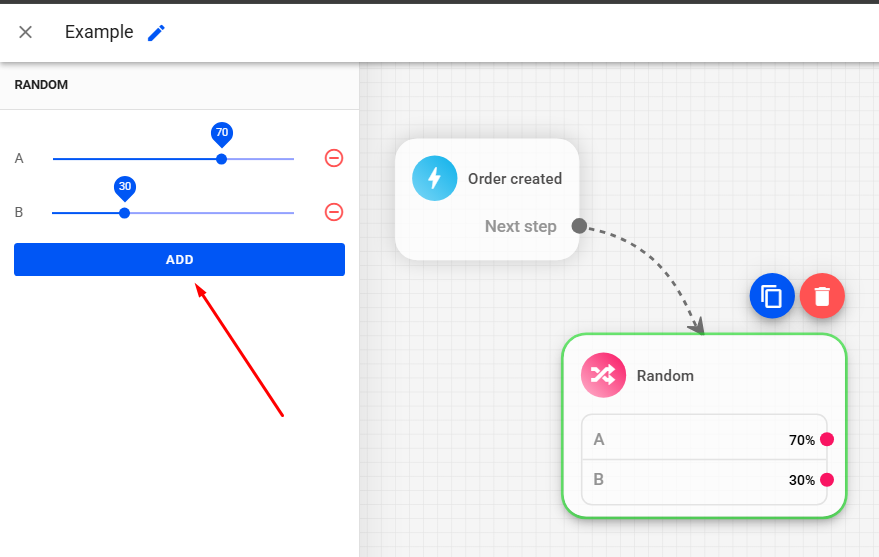Click the RANDOM panel header
This screenshot has width=879, height=557.
tap(41, 85)
